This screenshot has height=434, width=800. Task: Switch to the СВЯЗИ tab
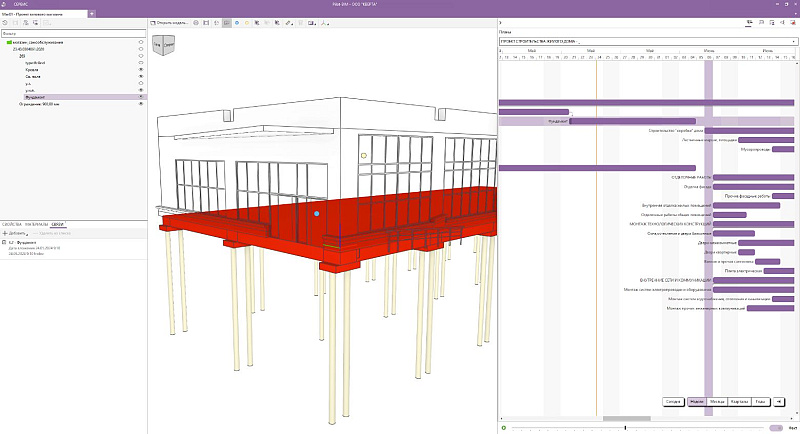point(58,224)
